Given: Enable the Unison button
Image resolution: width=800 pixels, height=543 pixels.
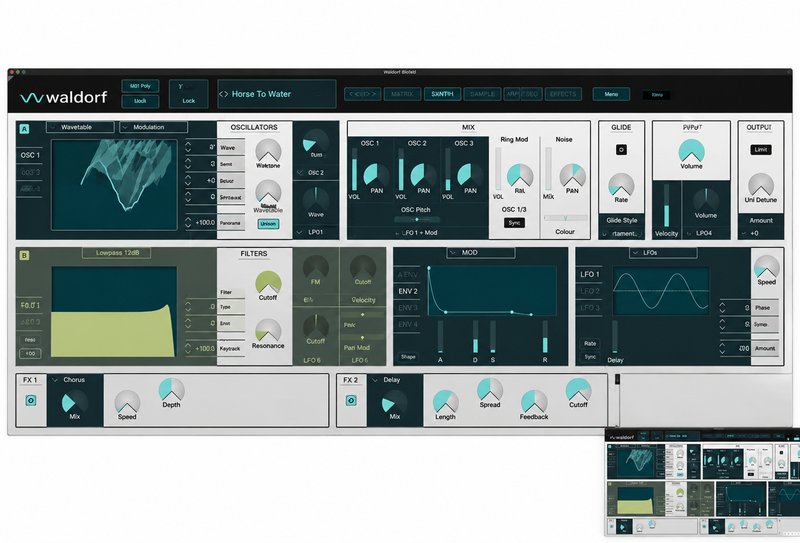Looking at the screenshot, I should click(268, 224).
